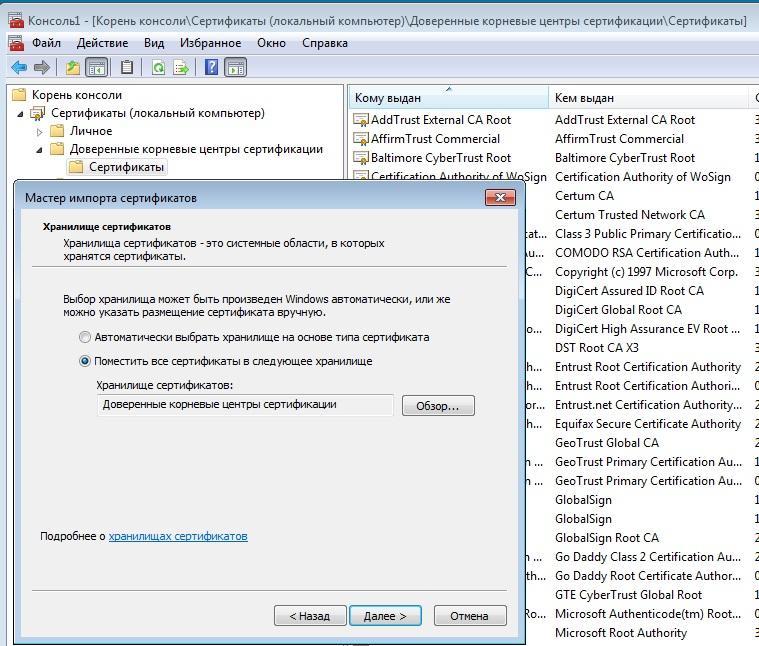This screenshot has height=646, width=759.
Task: Click certificate icon of Baltimore CyberTrust Root
Action: (x=361, y=158)
